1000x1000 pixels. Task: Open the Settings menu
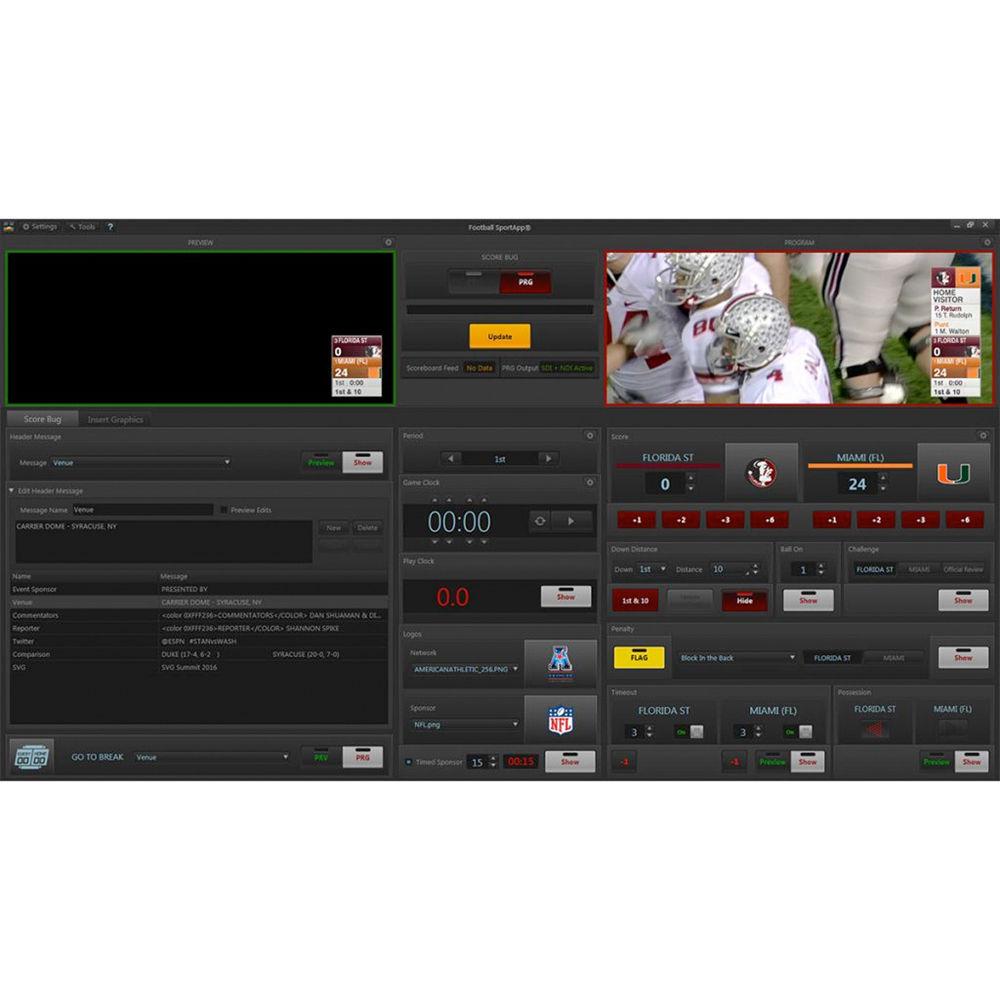39,227
